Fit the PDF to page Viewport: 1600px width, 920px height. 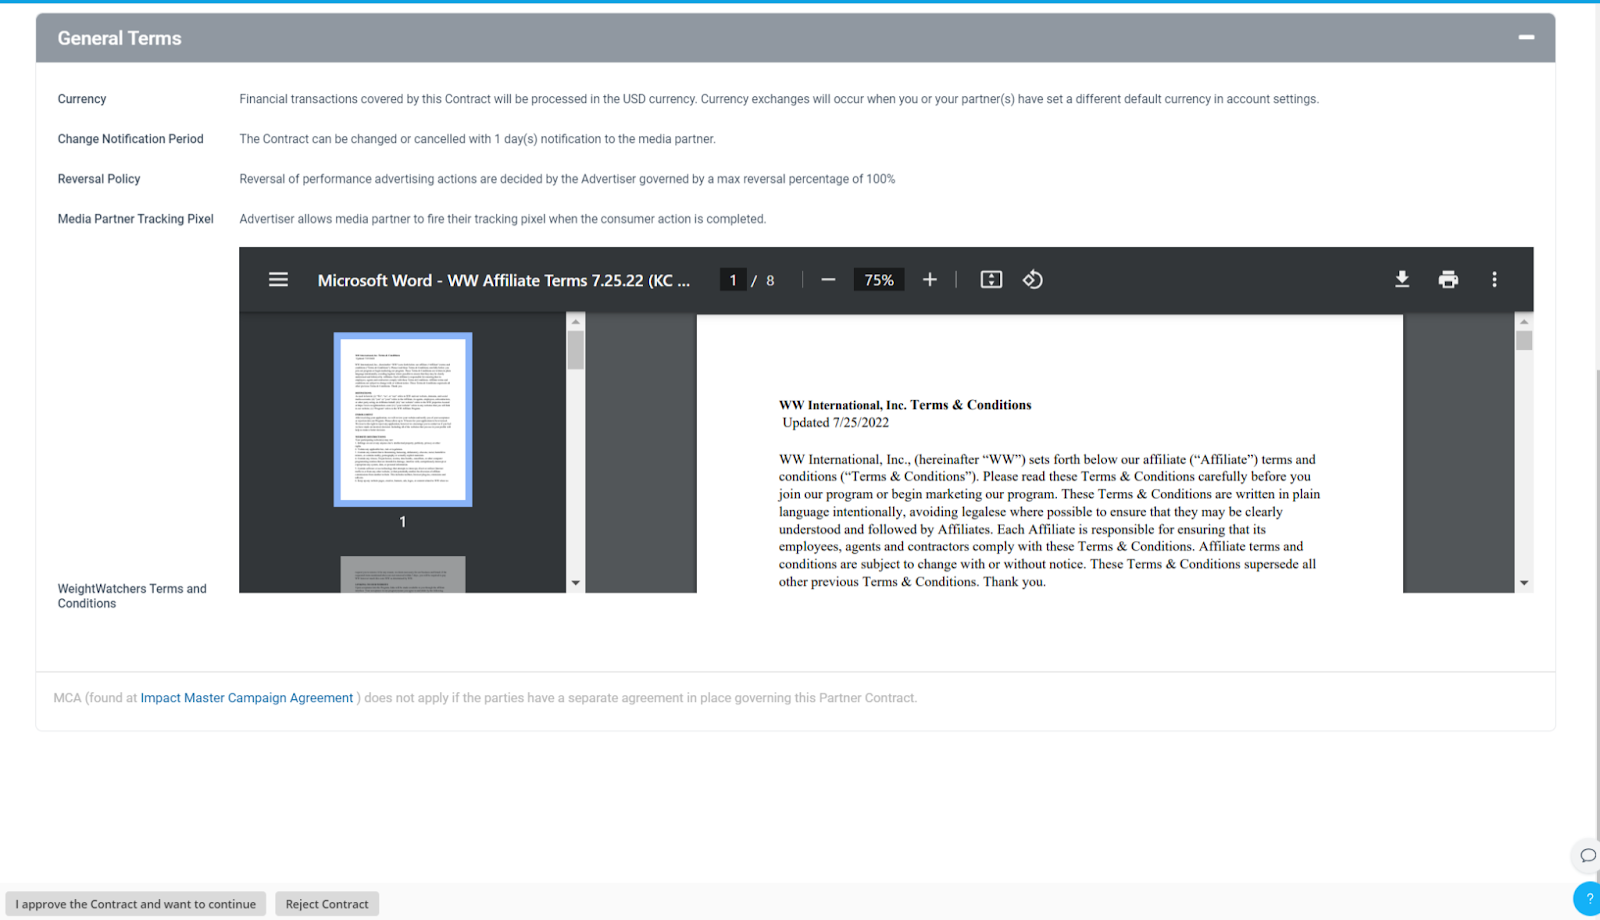[991, 280]
